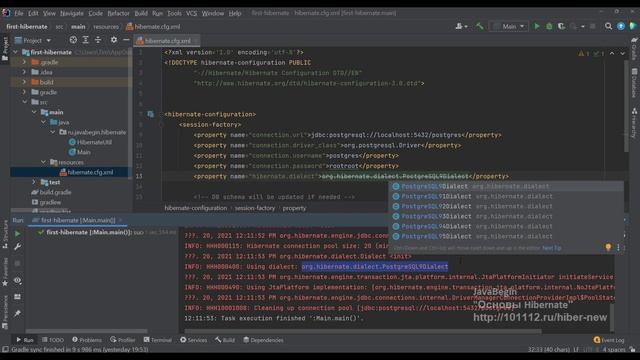Viewport: 640px width, 360px height.
Task: Select PostgreSQL92Dialect completion suggestion
Action: tap(506, 206)
